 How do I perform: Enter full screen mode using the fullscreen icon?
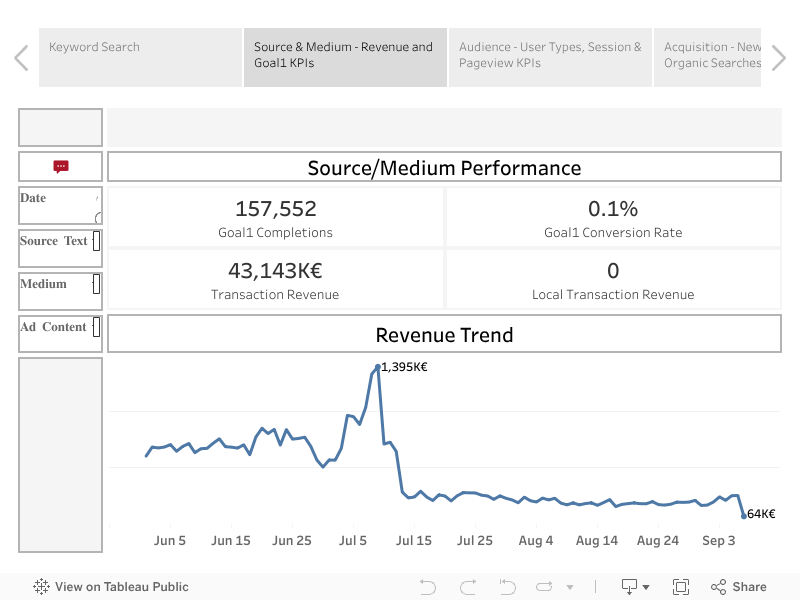(681, 587)
